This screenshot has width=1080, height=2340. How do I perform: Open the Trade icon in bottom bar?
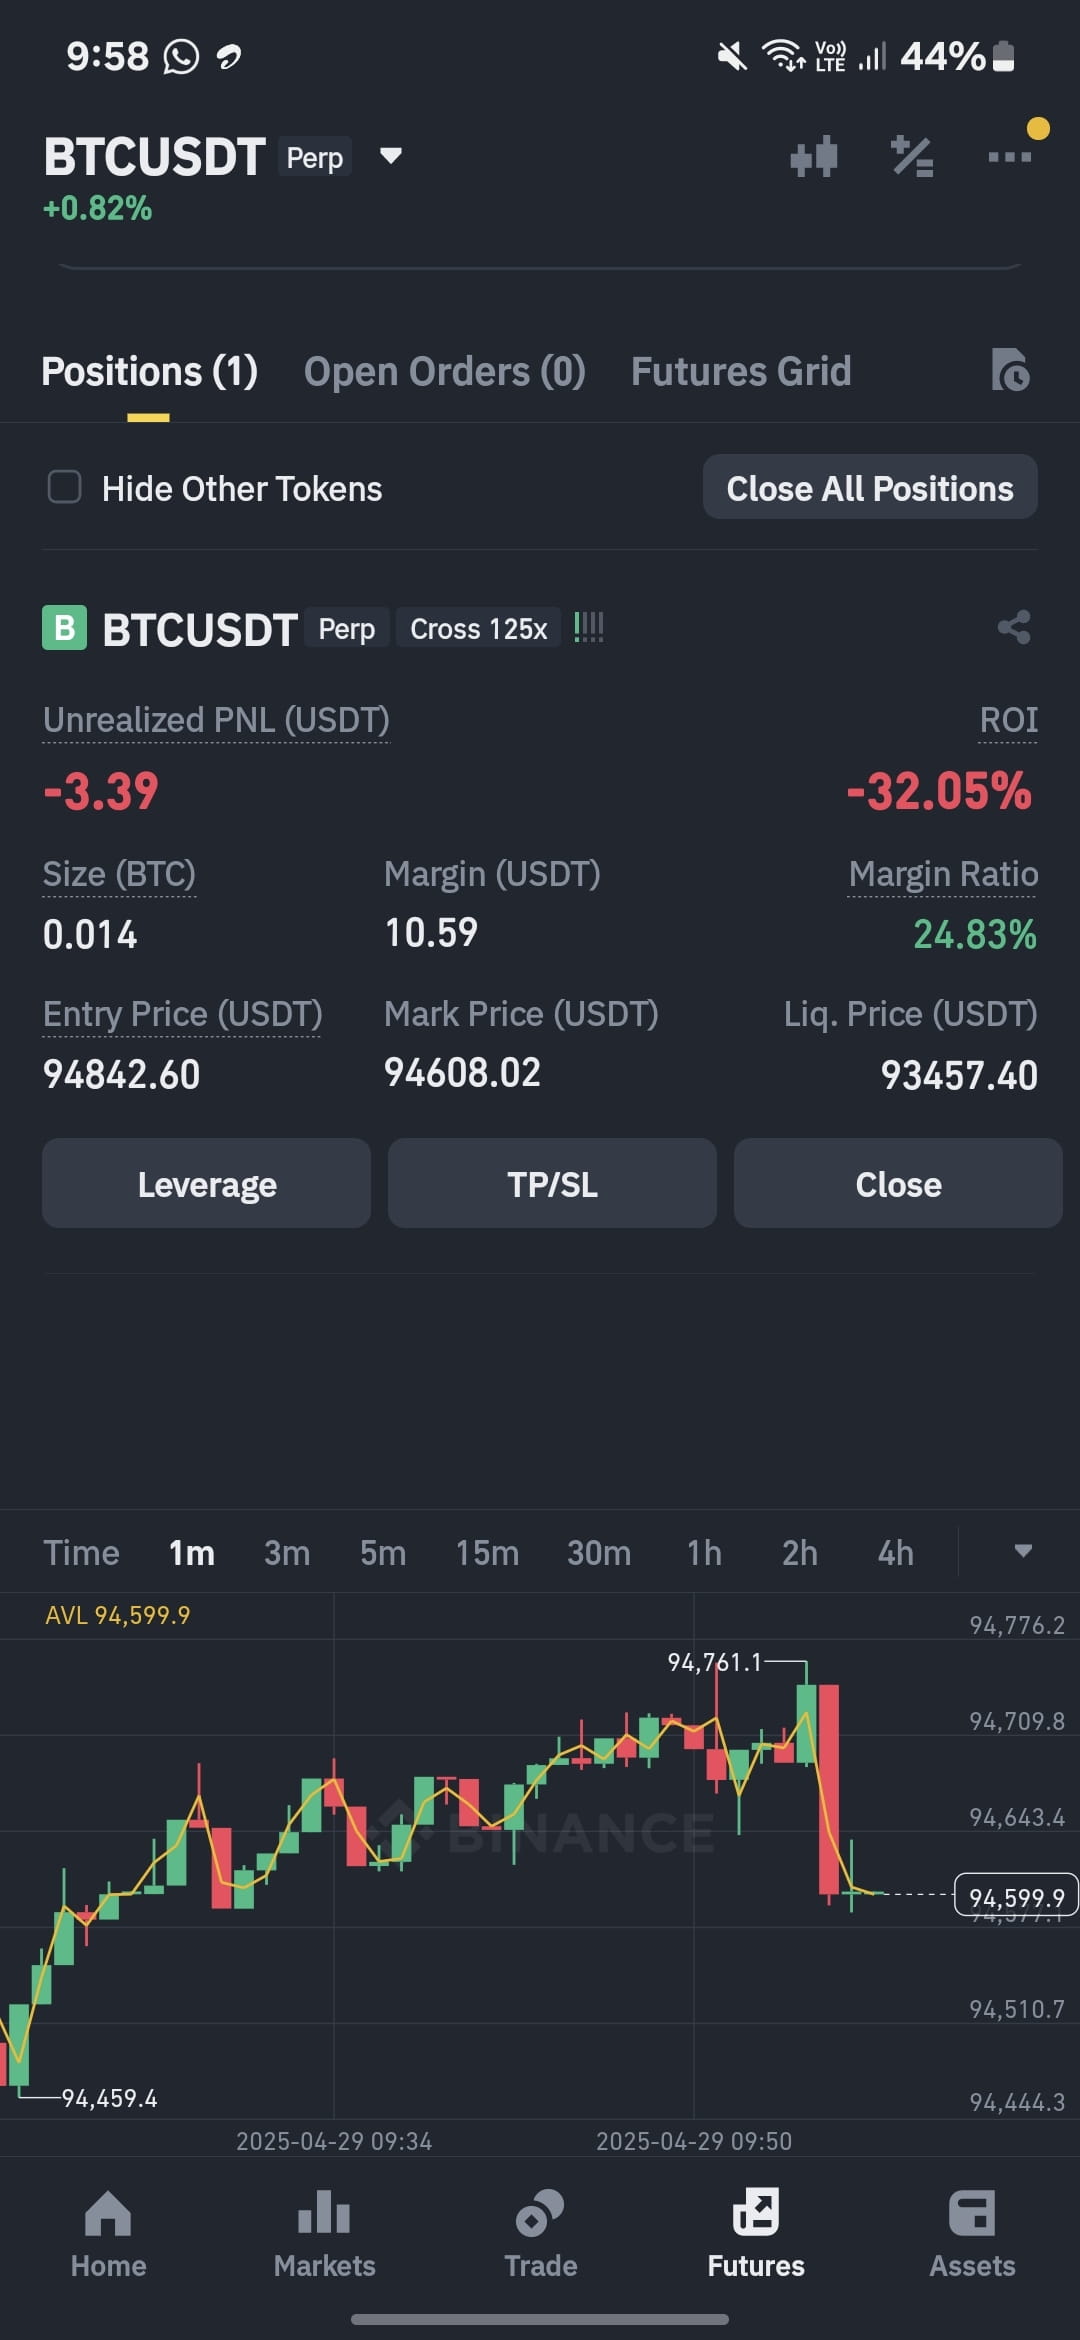(540, 2213)
